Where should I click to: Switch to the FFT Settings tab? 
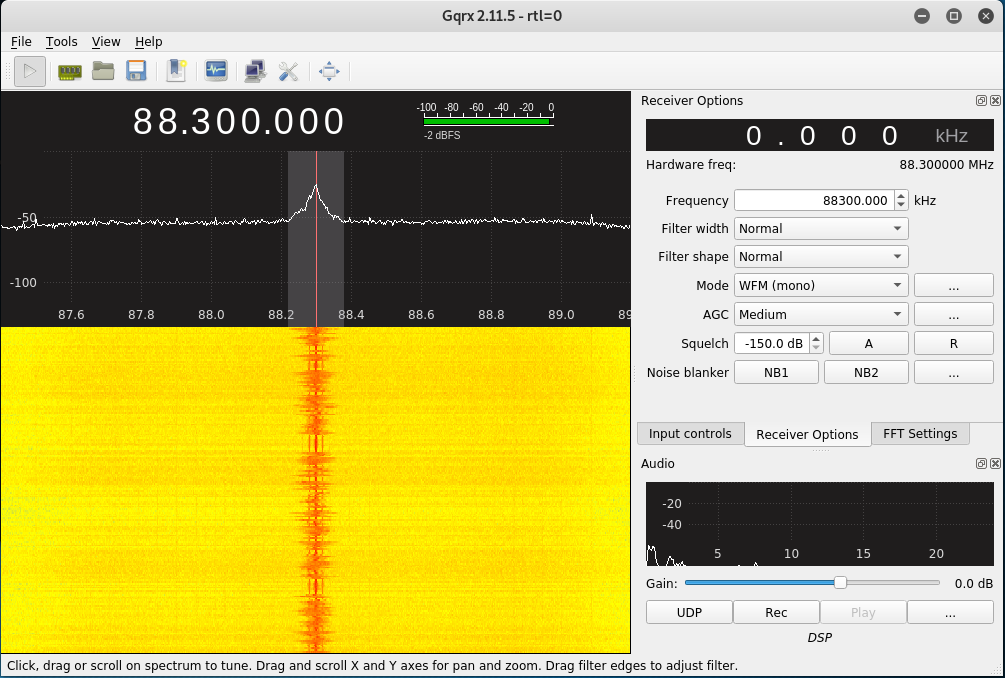click(920, 433)
